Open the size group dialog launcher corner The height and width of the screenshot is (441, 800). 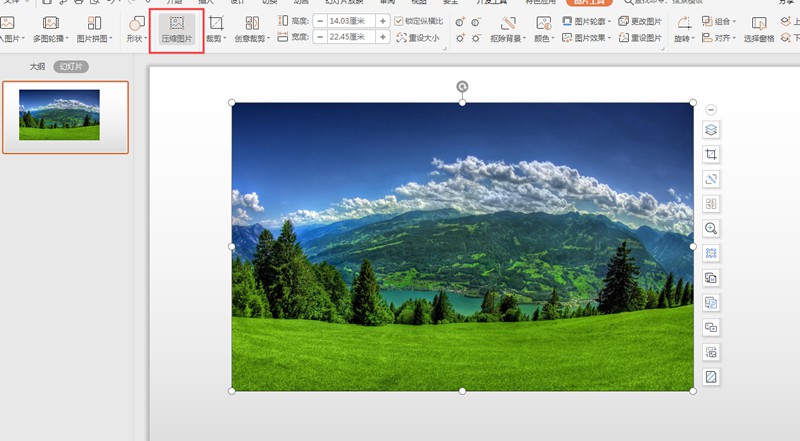[445, 49]
